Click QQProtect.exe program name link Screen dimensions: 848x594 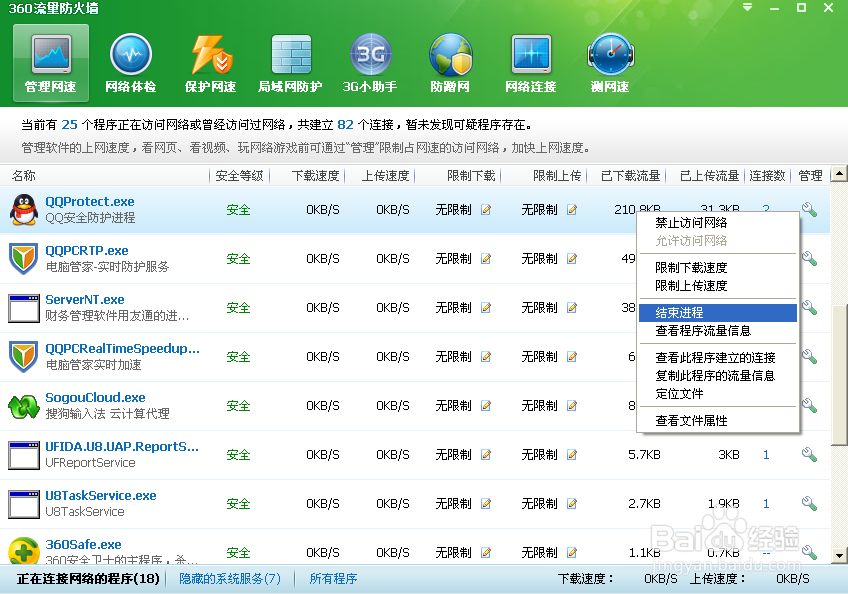point(90,202)
